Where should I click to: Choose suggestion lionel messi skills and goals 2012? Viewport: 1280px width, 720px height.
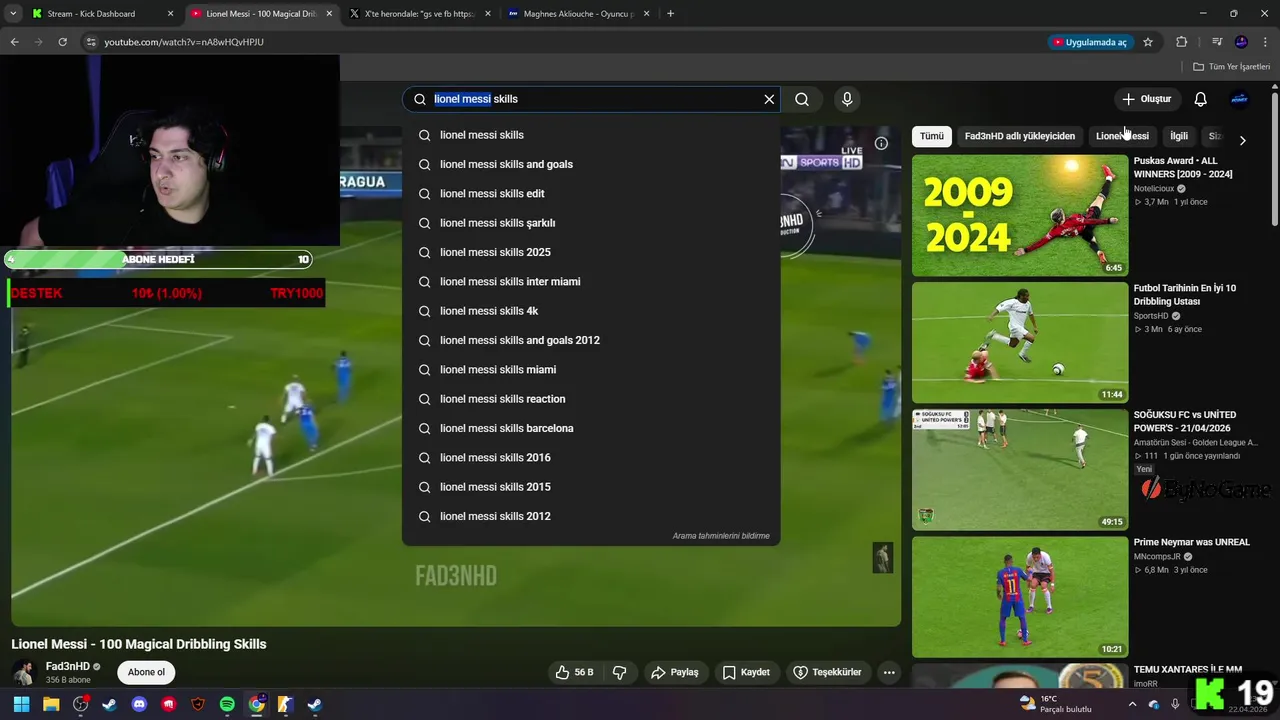tap(591, 340)
